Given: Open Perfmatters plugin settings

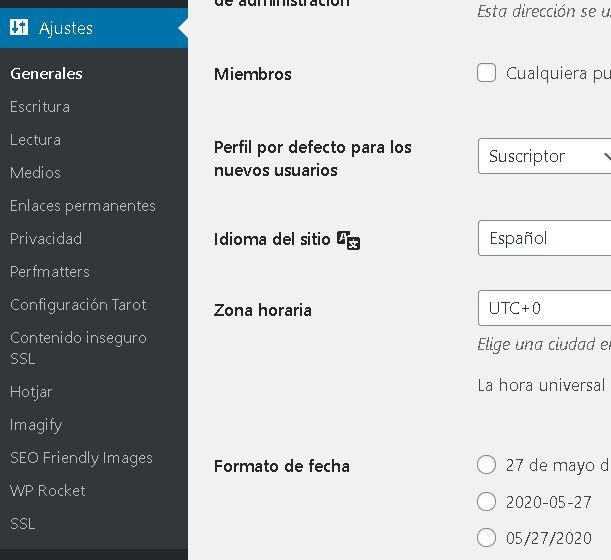Looking at the screenshot, I should (50, 272).
